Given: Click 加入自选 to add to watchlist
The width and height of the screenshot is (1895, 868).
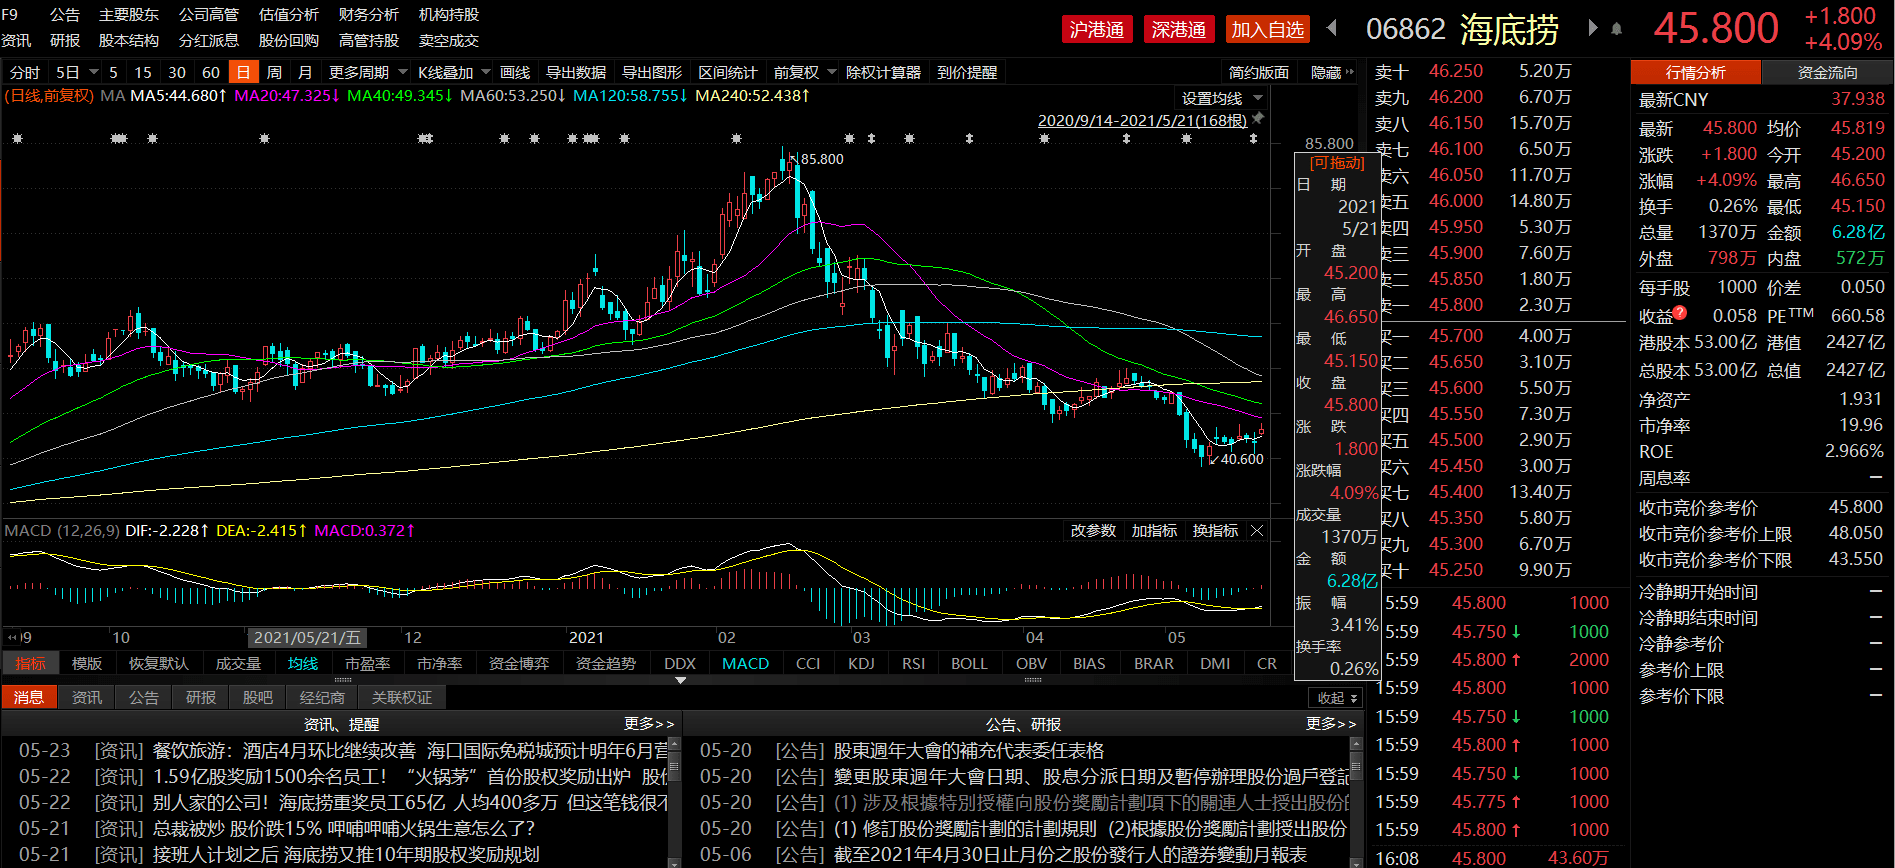Looking at the screenshot, I should (x=1268, y=29).
